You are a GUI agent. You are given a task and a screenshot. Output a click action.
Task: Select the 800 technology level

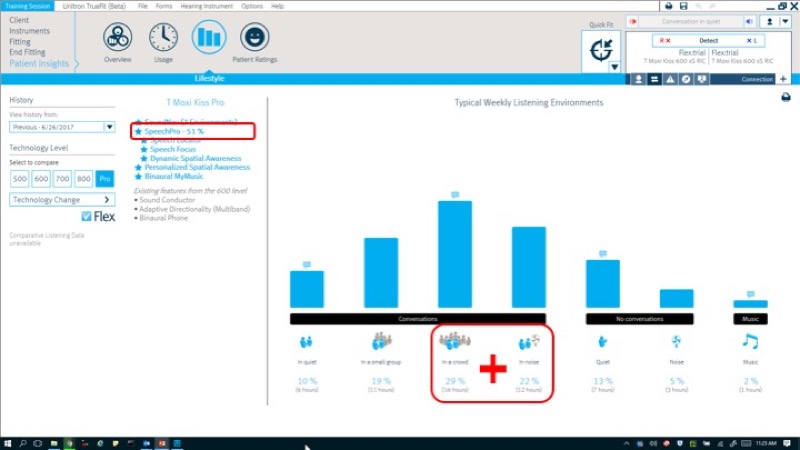pos(83,179)
